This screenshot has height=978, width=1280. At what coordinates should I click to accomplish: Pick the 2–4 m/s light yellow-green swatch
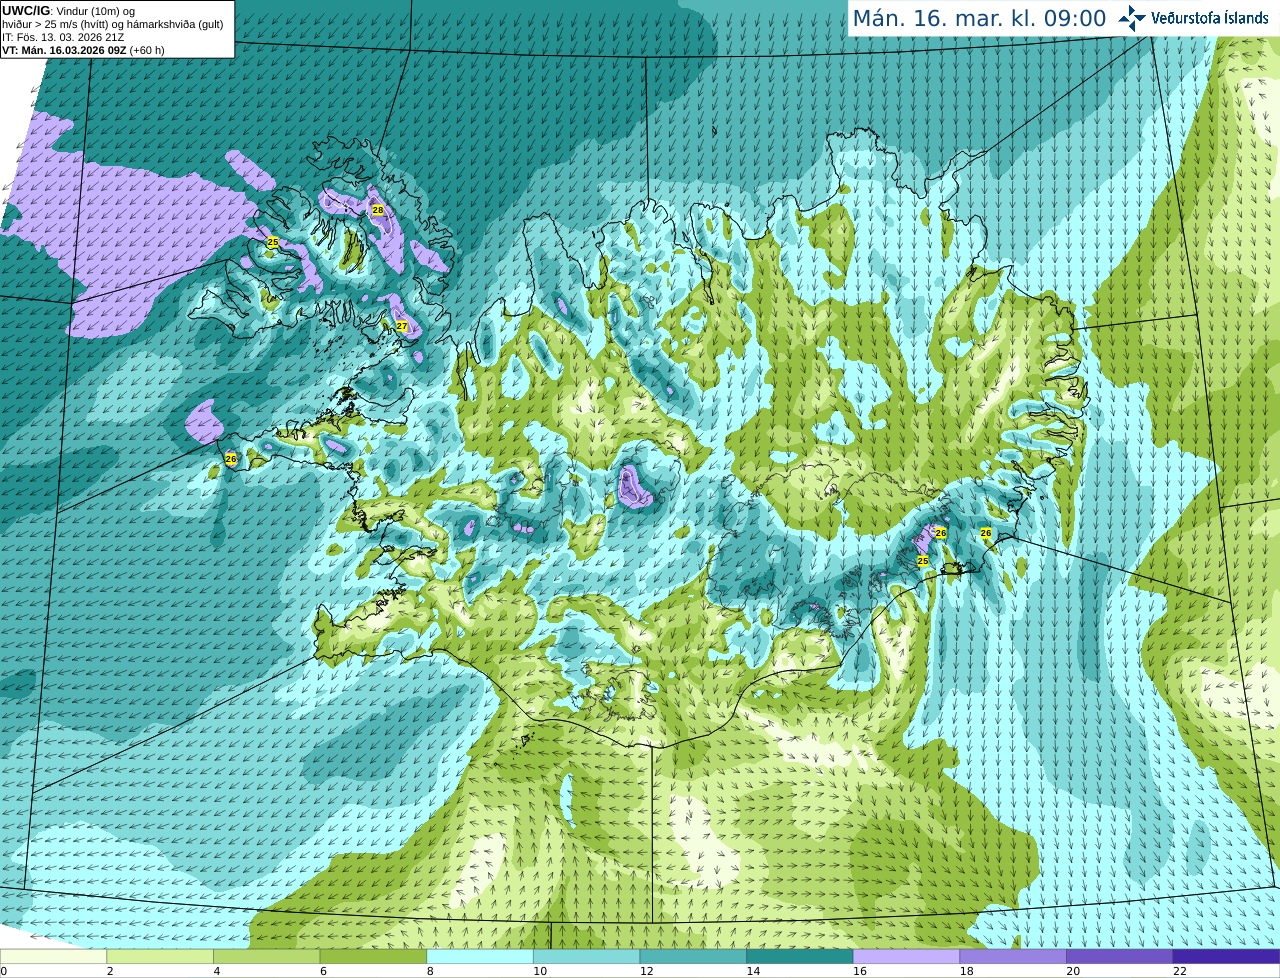pyautogui.click(x=160, y=956)
